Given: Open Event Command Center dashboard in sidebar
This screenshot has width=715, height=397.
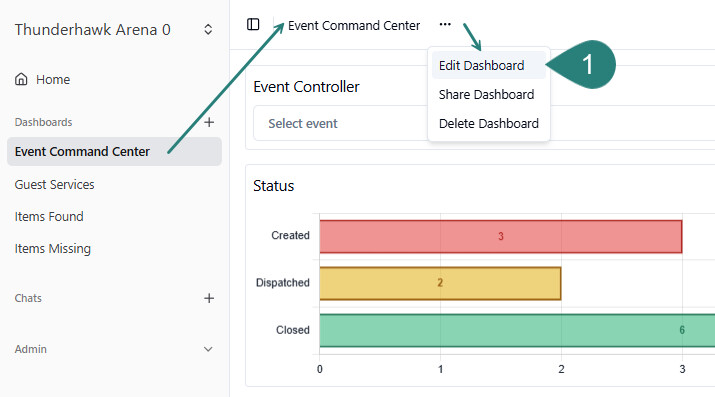Looking at the screenshot, I should click(x=114, y=151).
